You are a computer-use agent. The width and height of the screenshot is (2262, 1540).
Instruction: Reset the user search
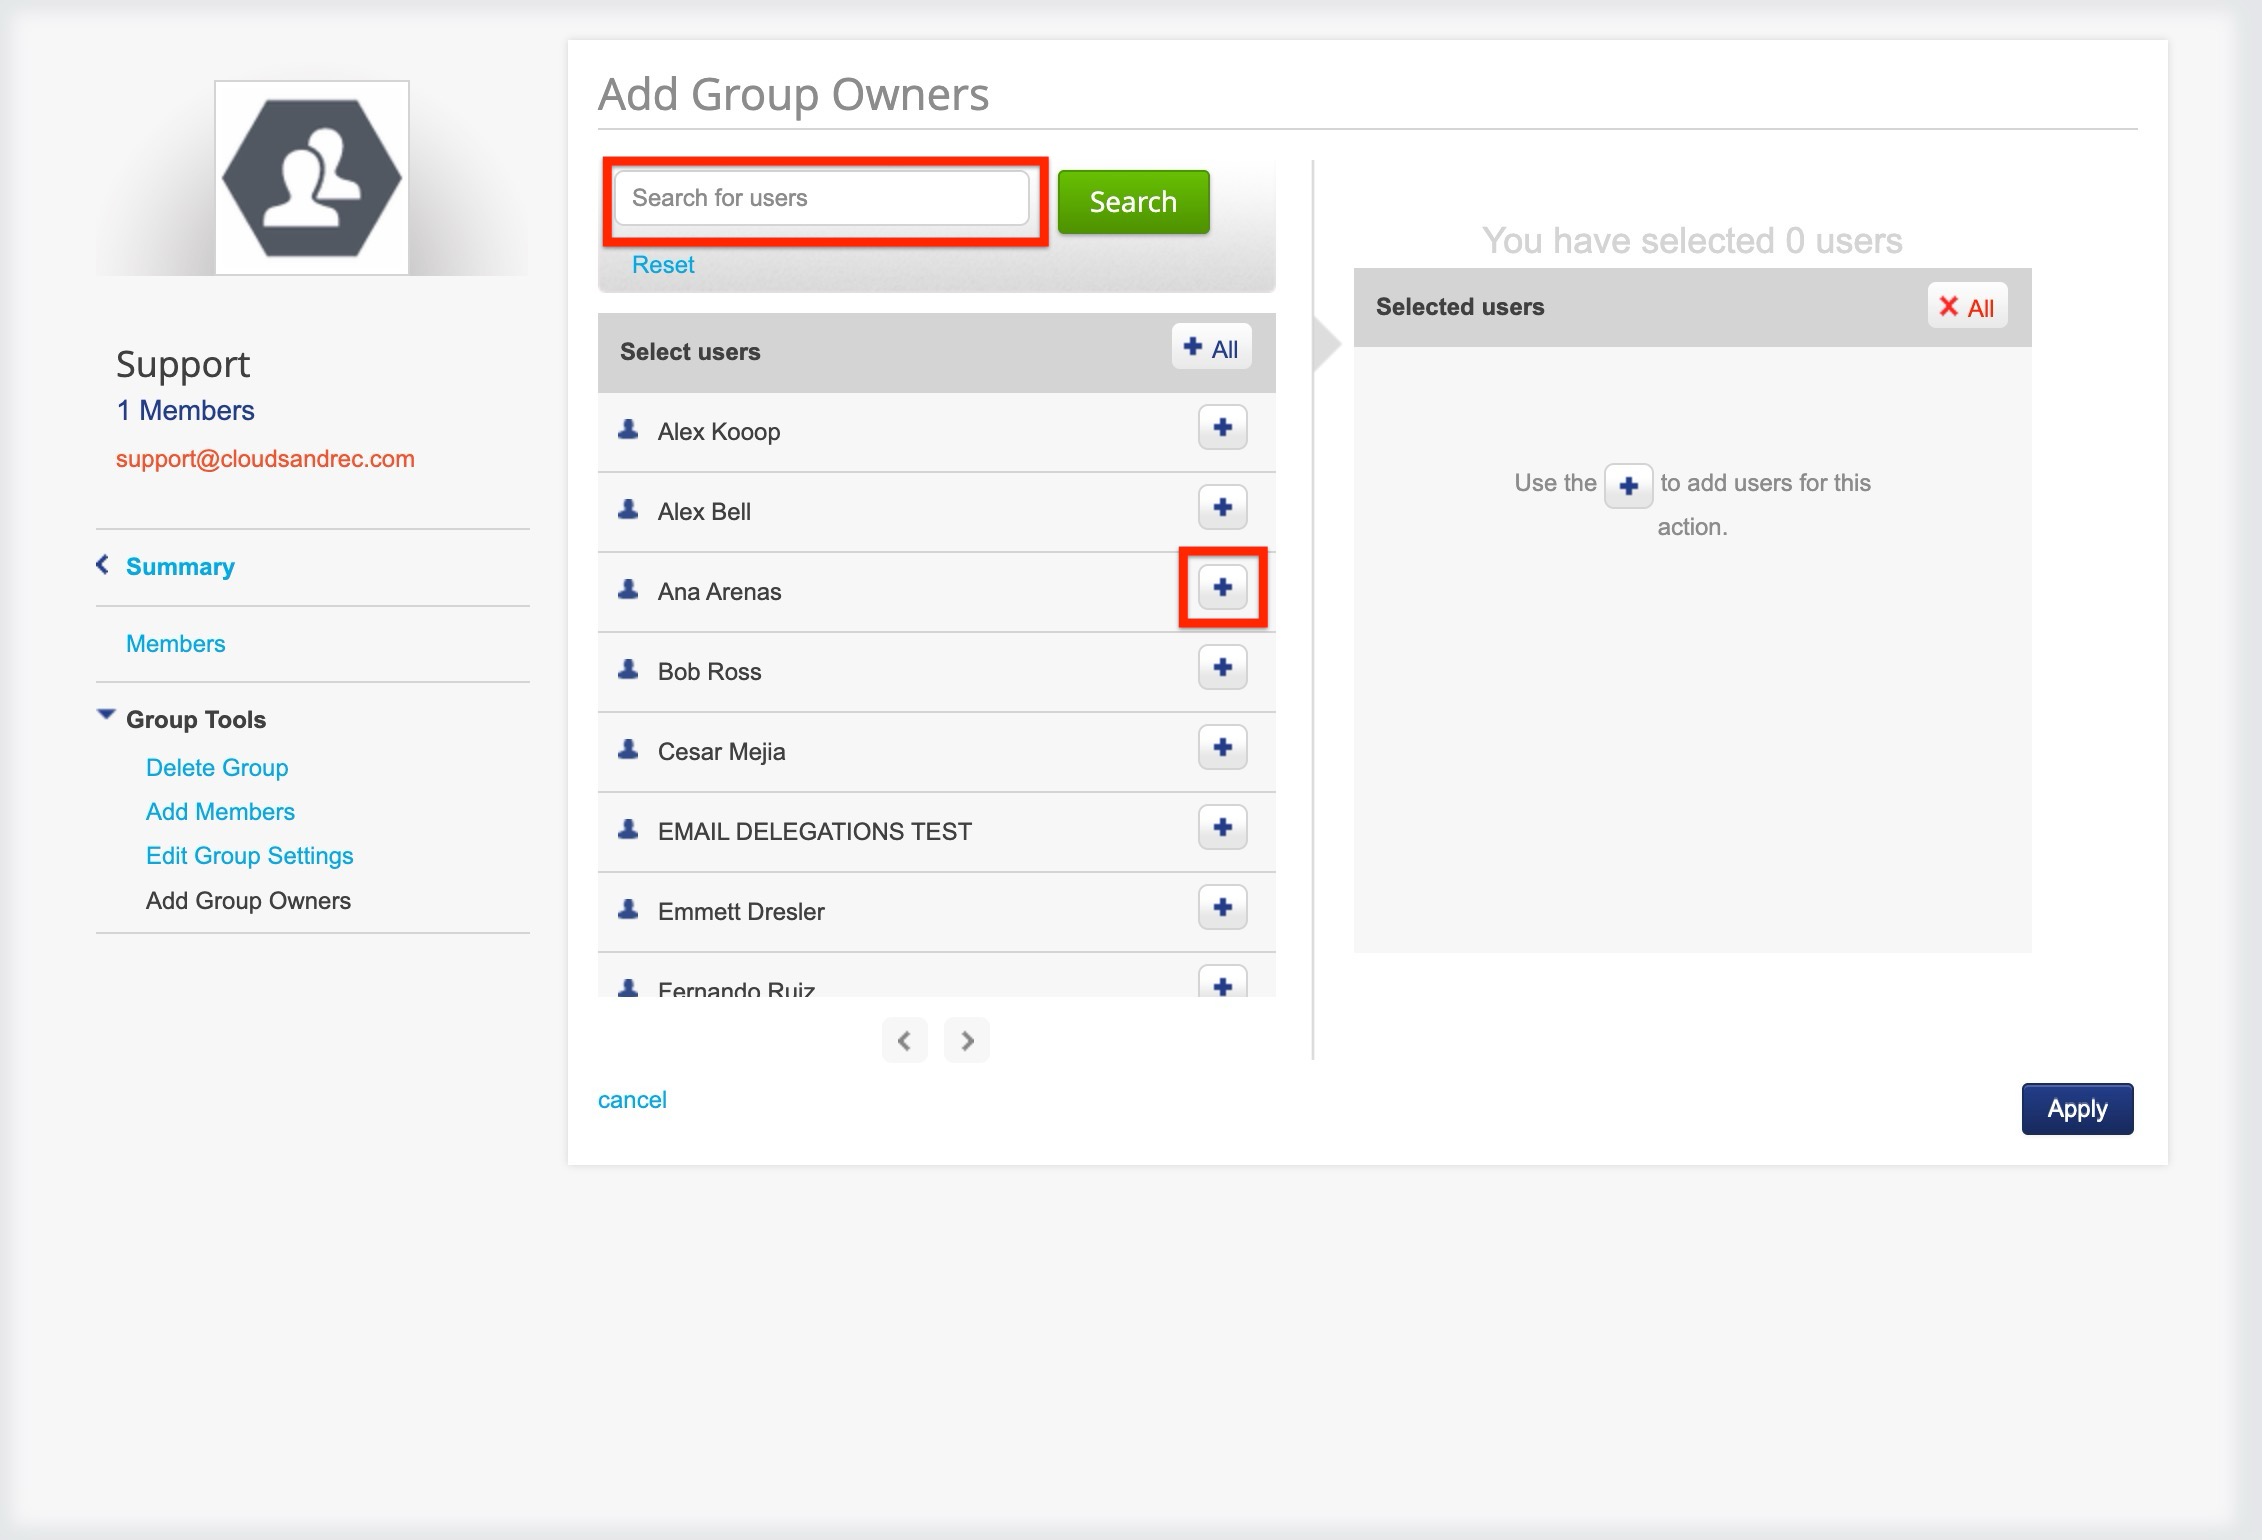[x=663, y=265]
